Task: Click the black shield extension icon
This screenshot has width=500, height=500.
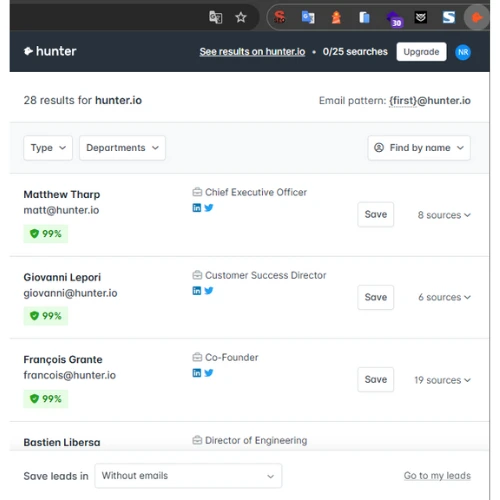Action: click(421, 17)
